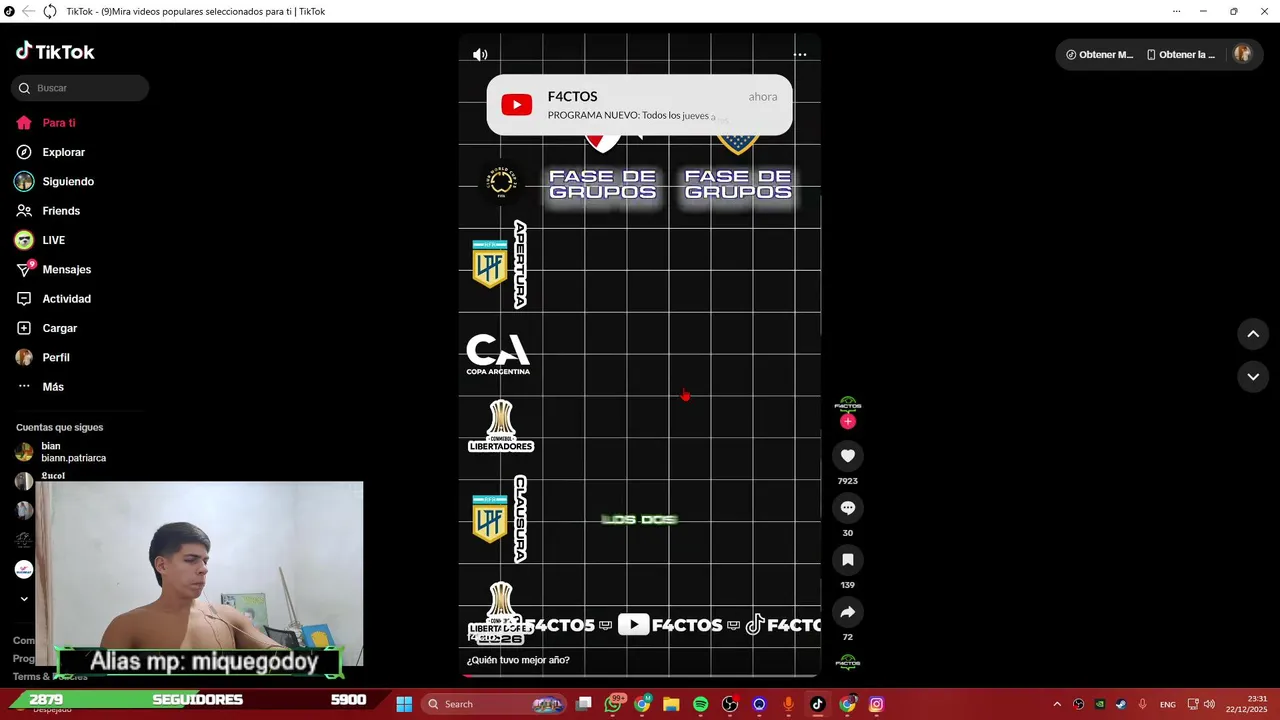
Task: Click the Buscar search field
Action: point(81,88)
